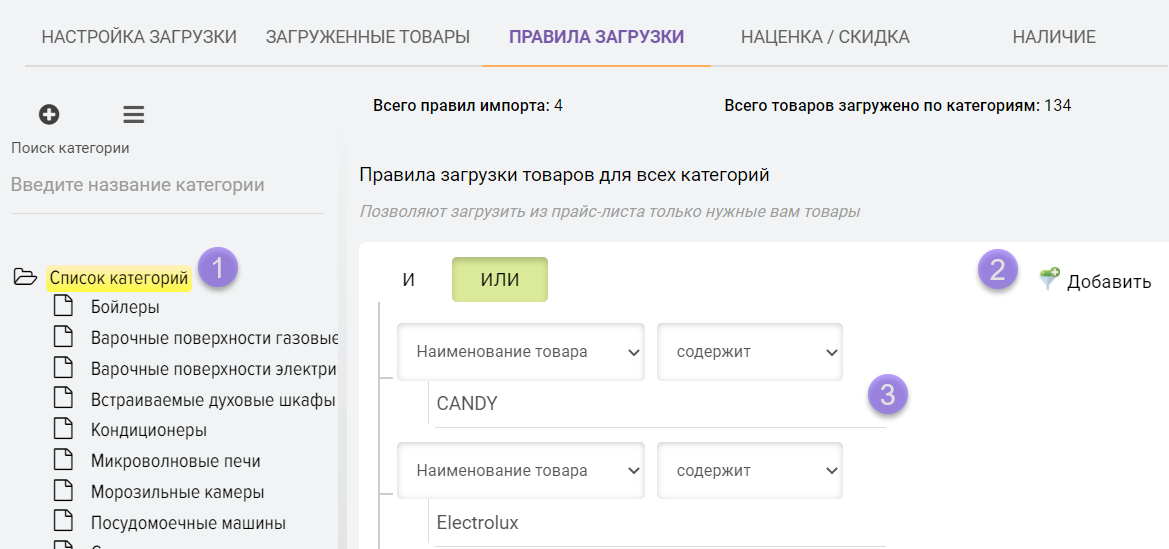Open the Наценка / Скидка tab
Image resolution: width=1169 pixels, height=549 pixels.
(825, 37)
